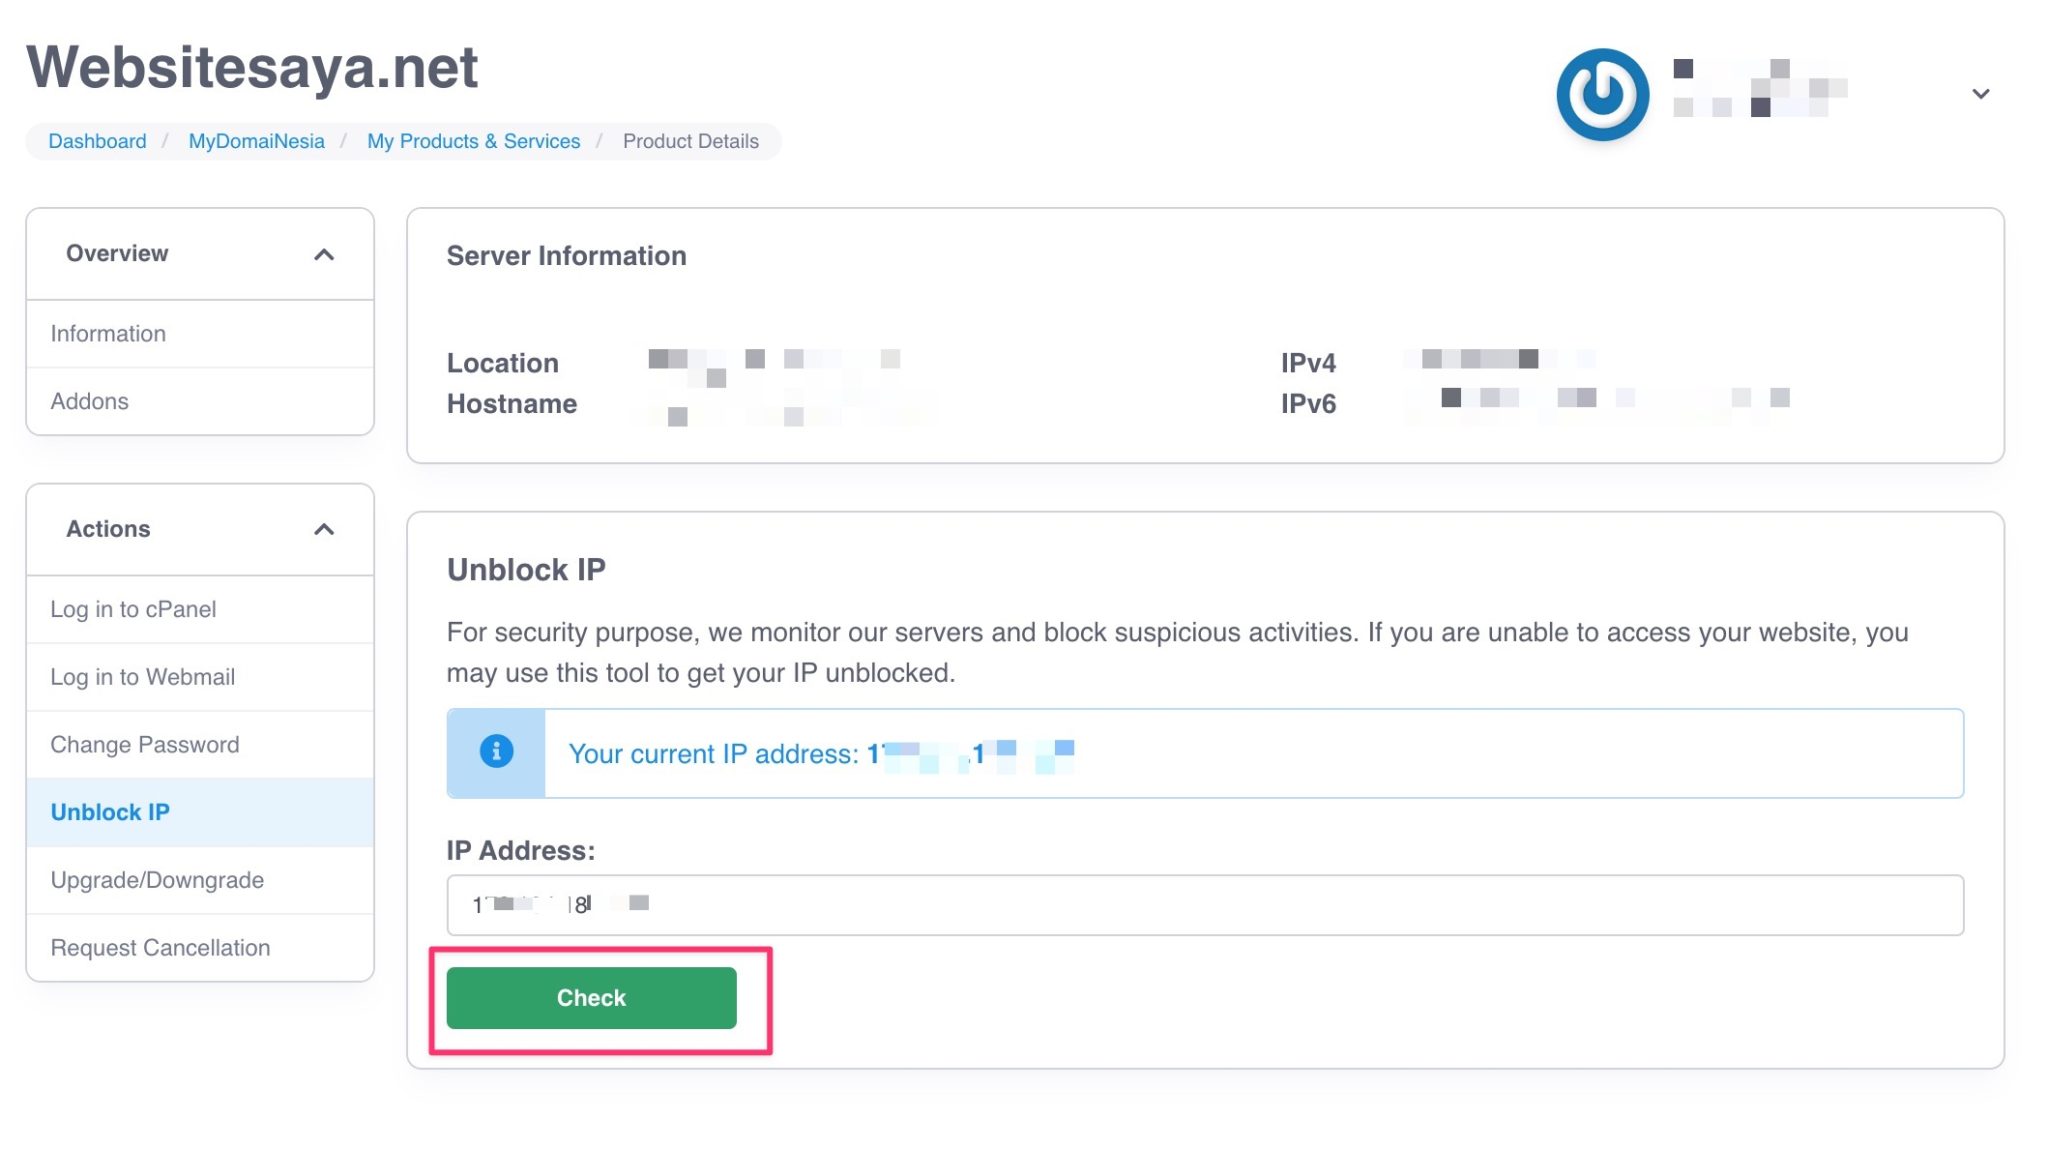Open the Addons menu item
Viewport: 2048px width, 1149px height.
coord(90,401)
